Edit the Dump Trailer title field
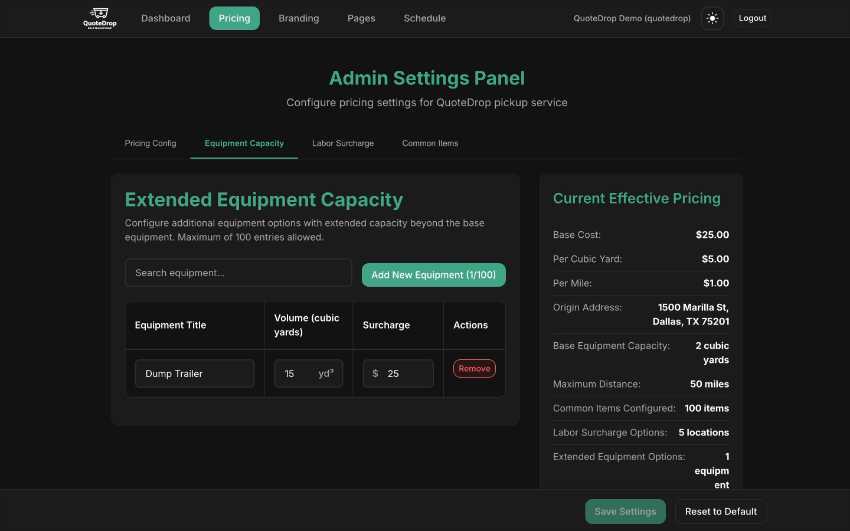The image size is (850, 531). tap(195, 373)
